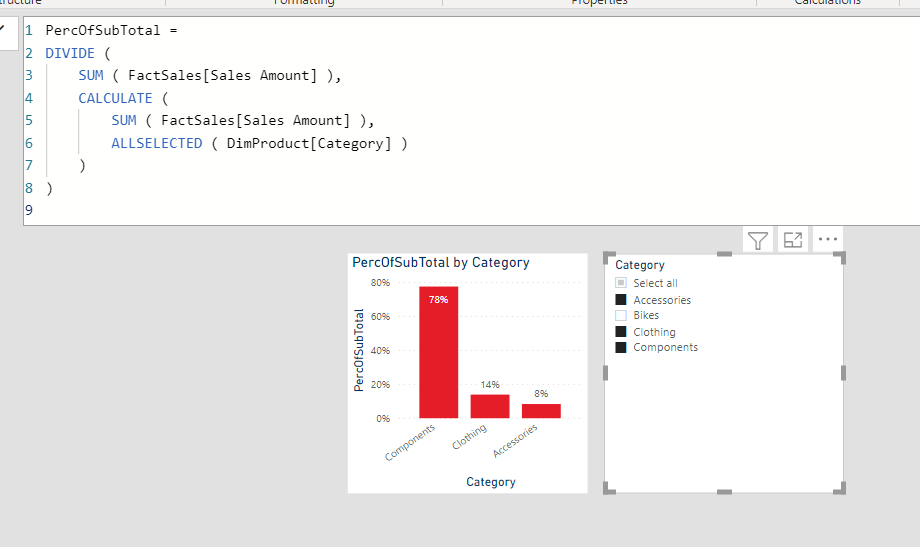Screen dimensions: 920x547
Task: Click the measure name PercOfSubTotal in line 1
Action: point(103,31)
